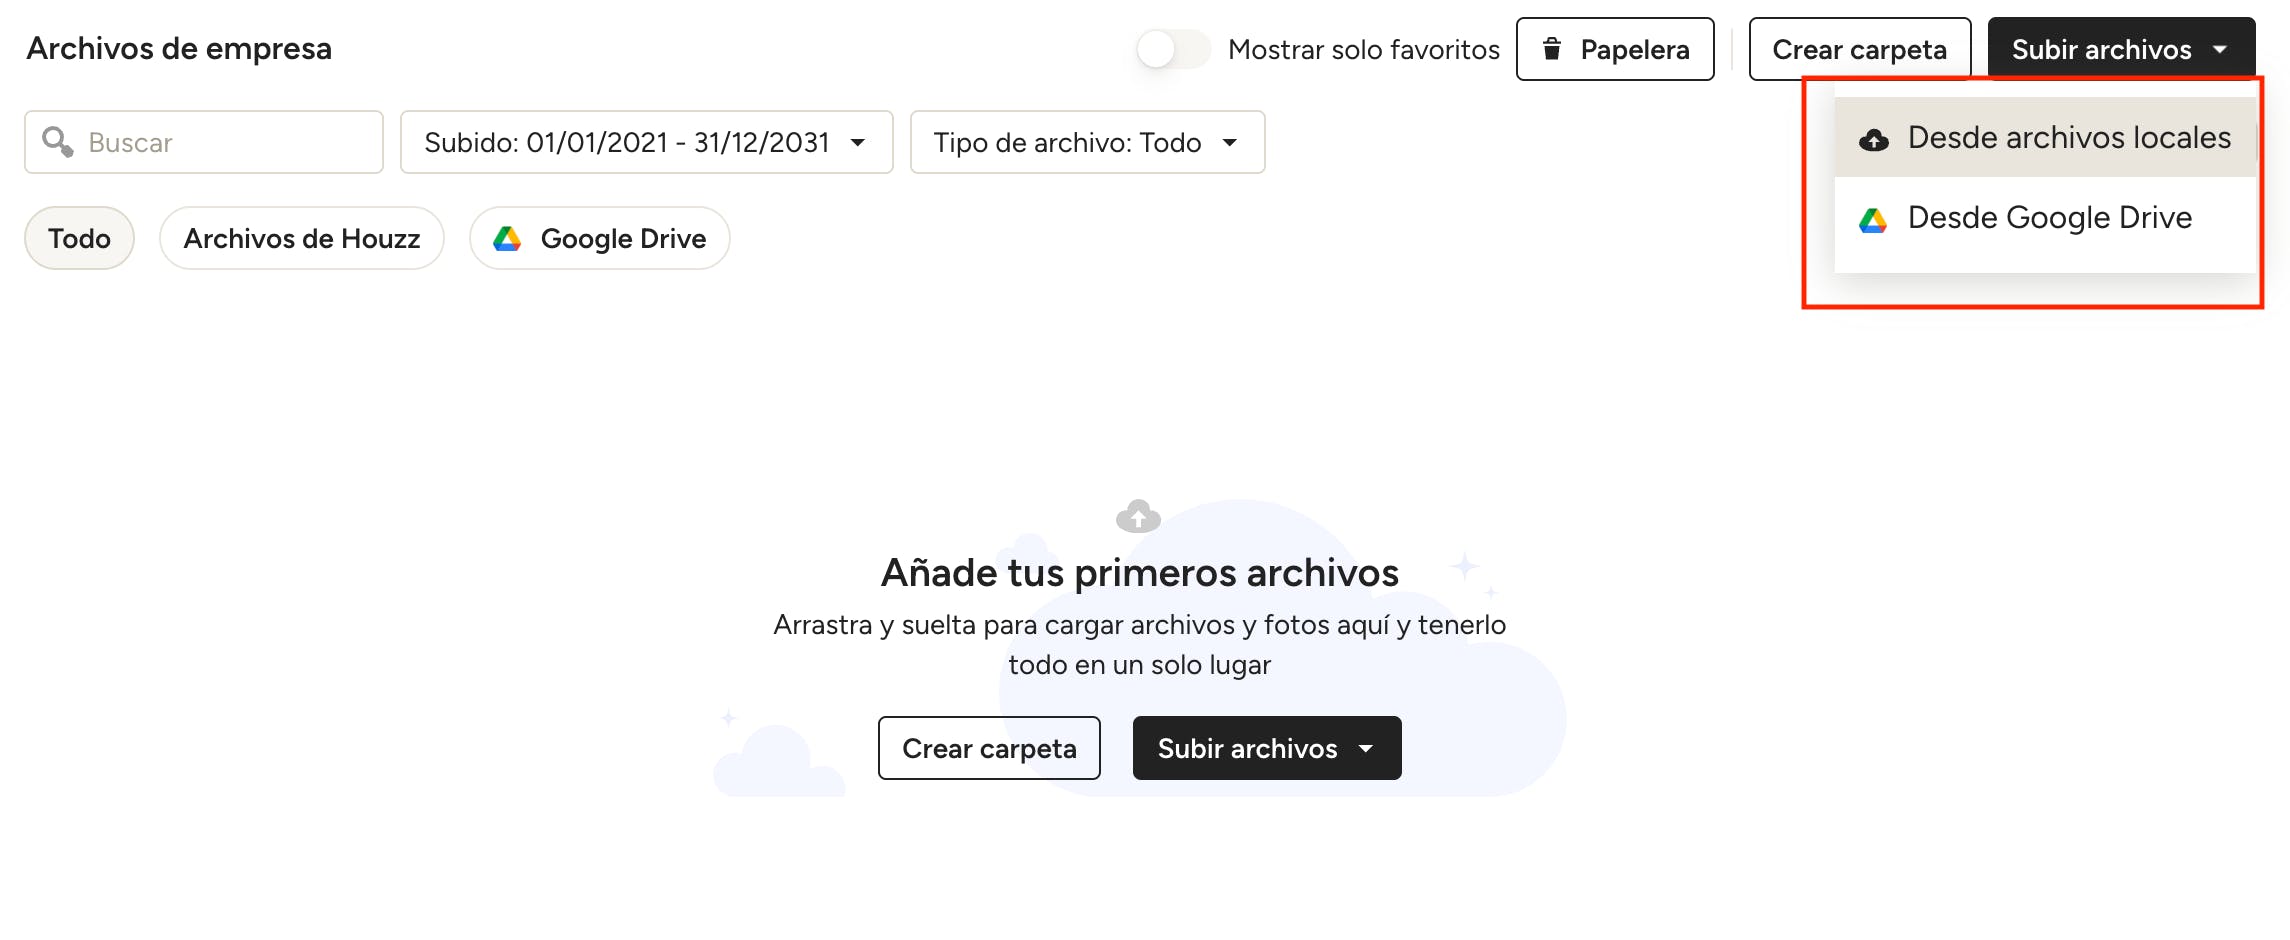Click the trash can icon on Papelera
The height and width of the screenshot is (940, 2290).
click(x=1551, y=48)
